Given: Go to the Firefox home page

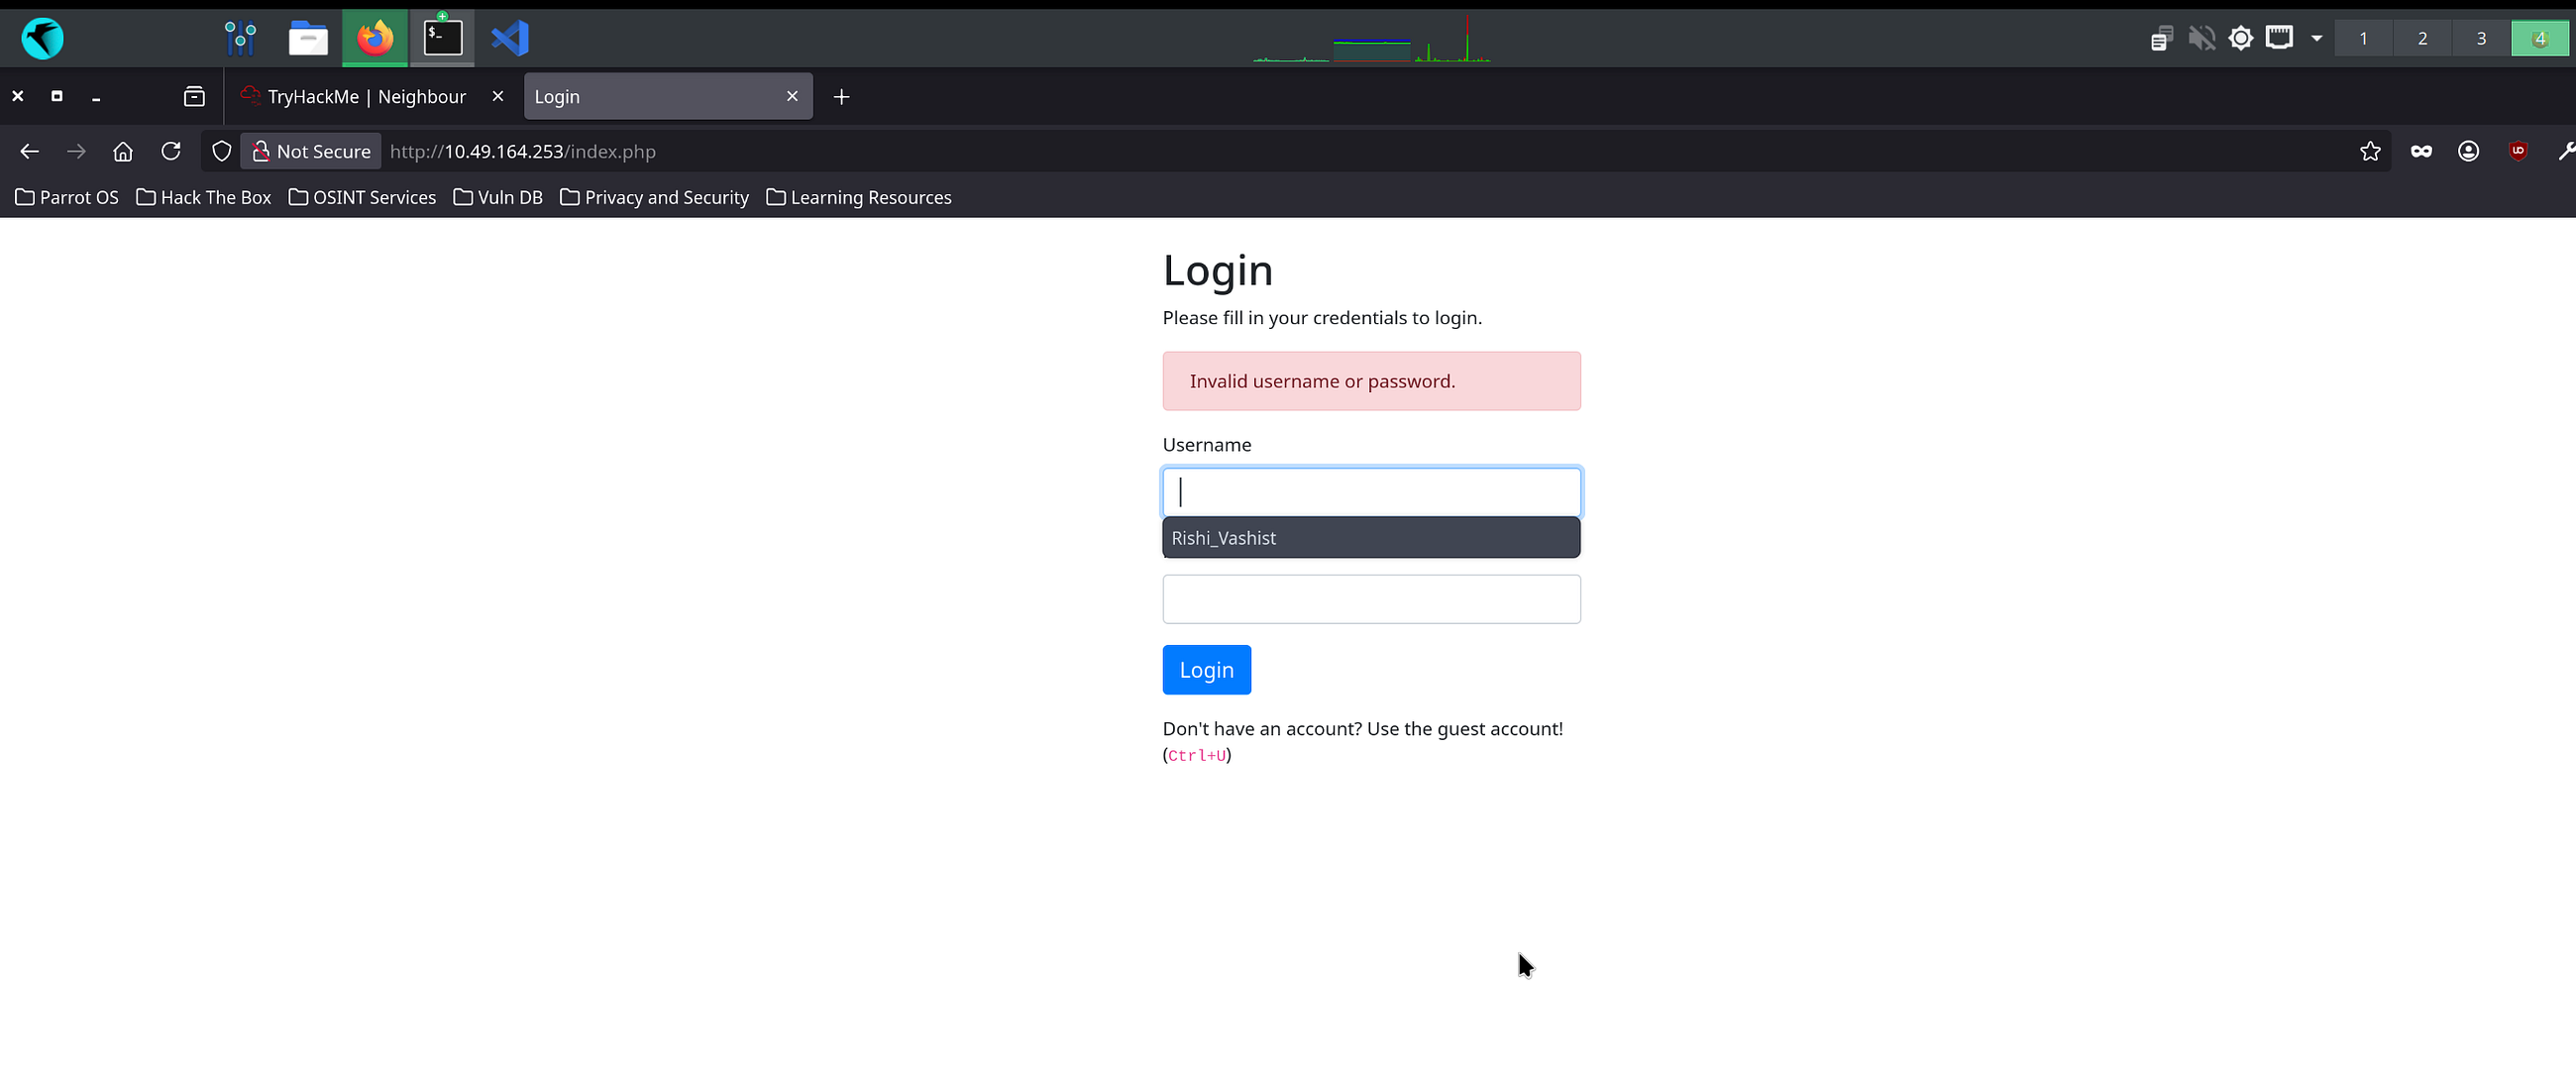Looking at the screenshot, I should (x=123, y=151).
